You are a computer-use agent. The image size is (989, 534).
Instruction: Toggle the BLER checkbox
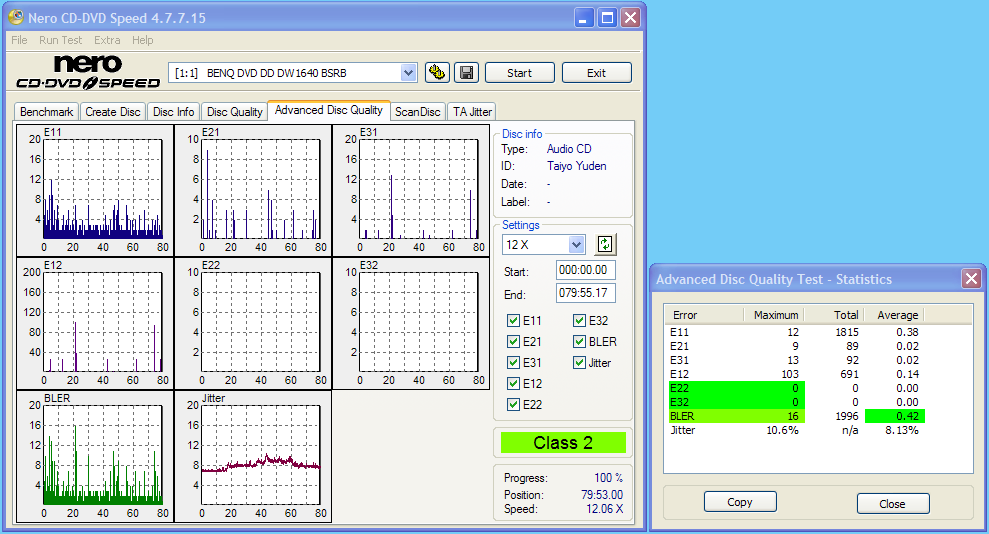click(580, 342)
